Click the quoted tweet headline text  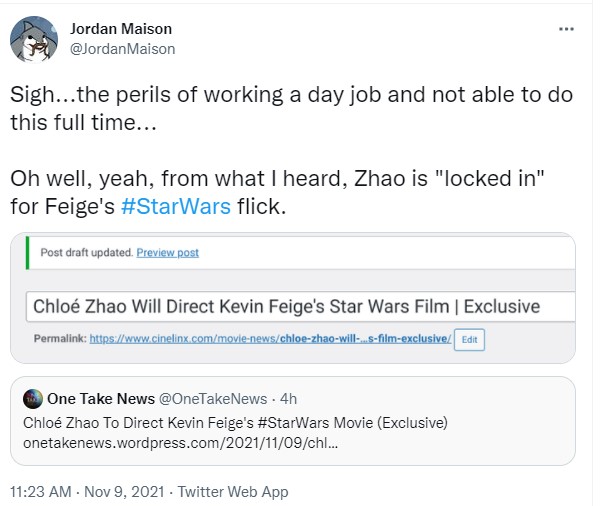235,423
